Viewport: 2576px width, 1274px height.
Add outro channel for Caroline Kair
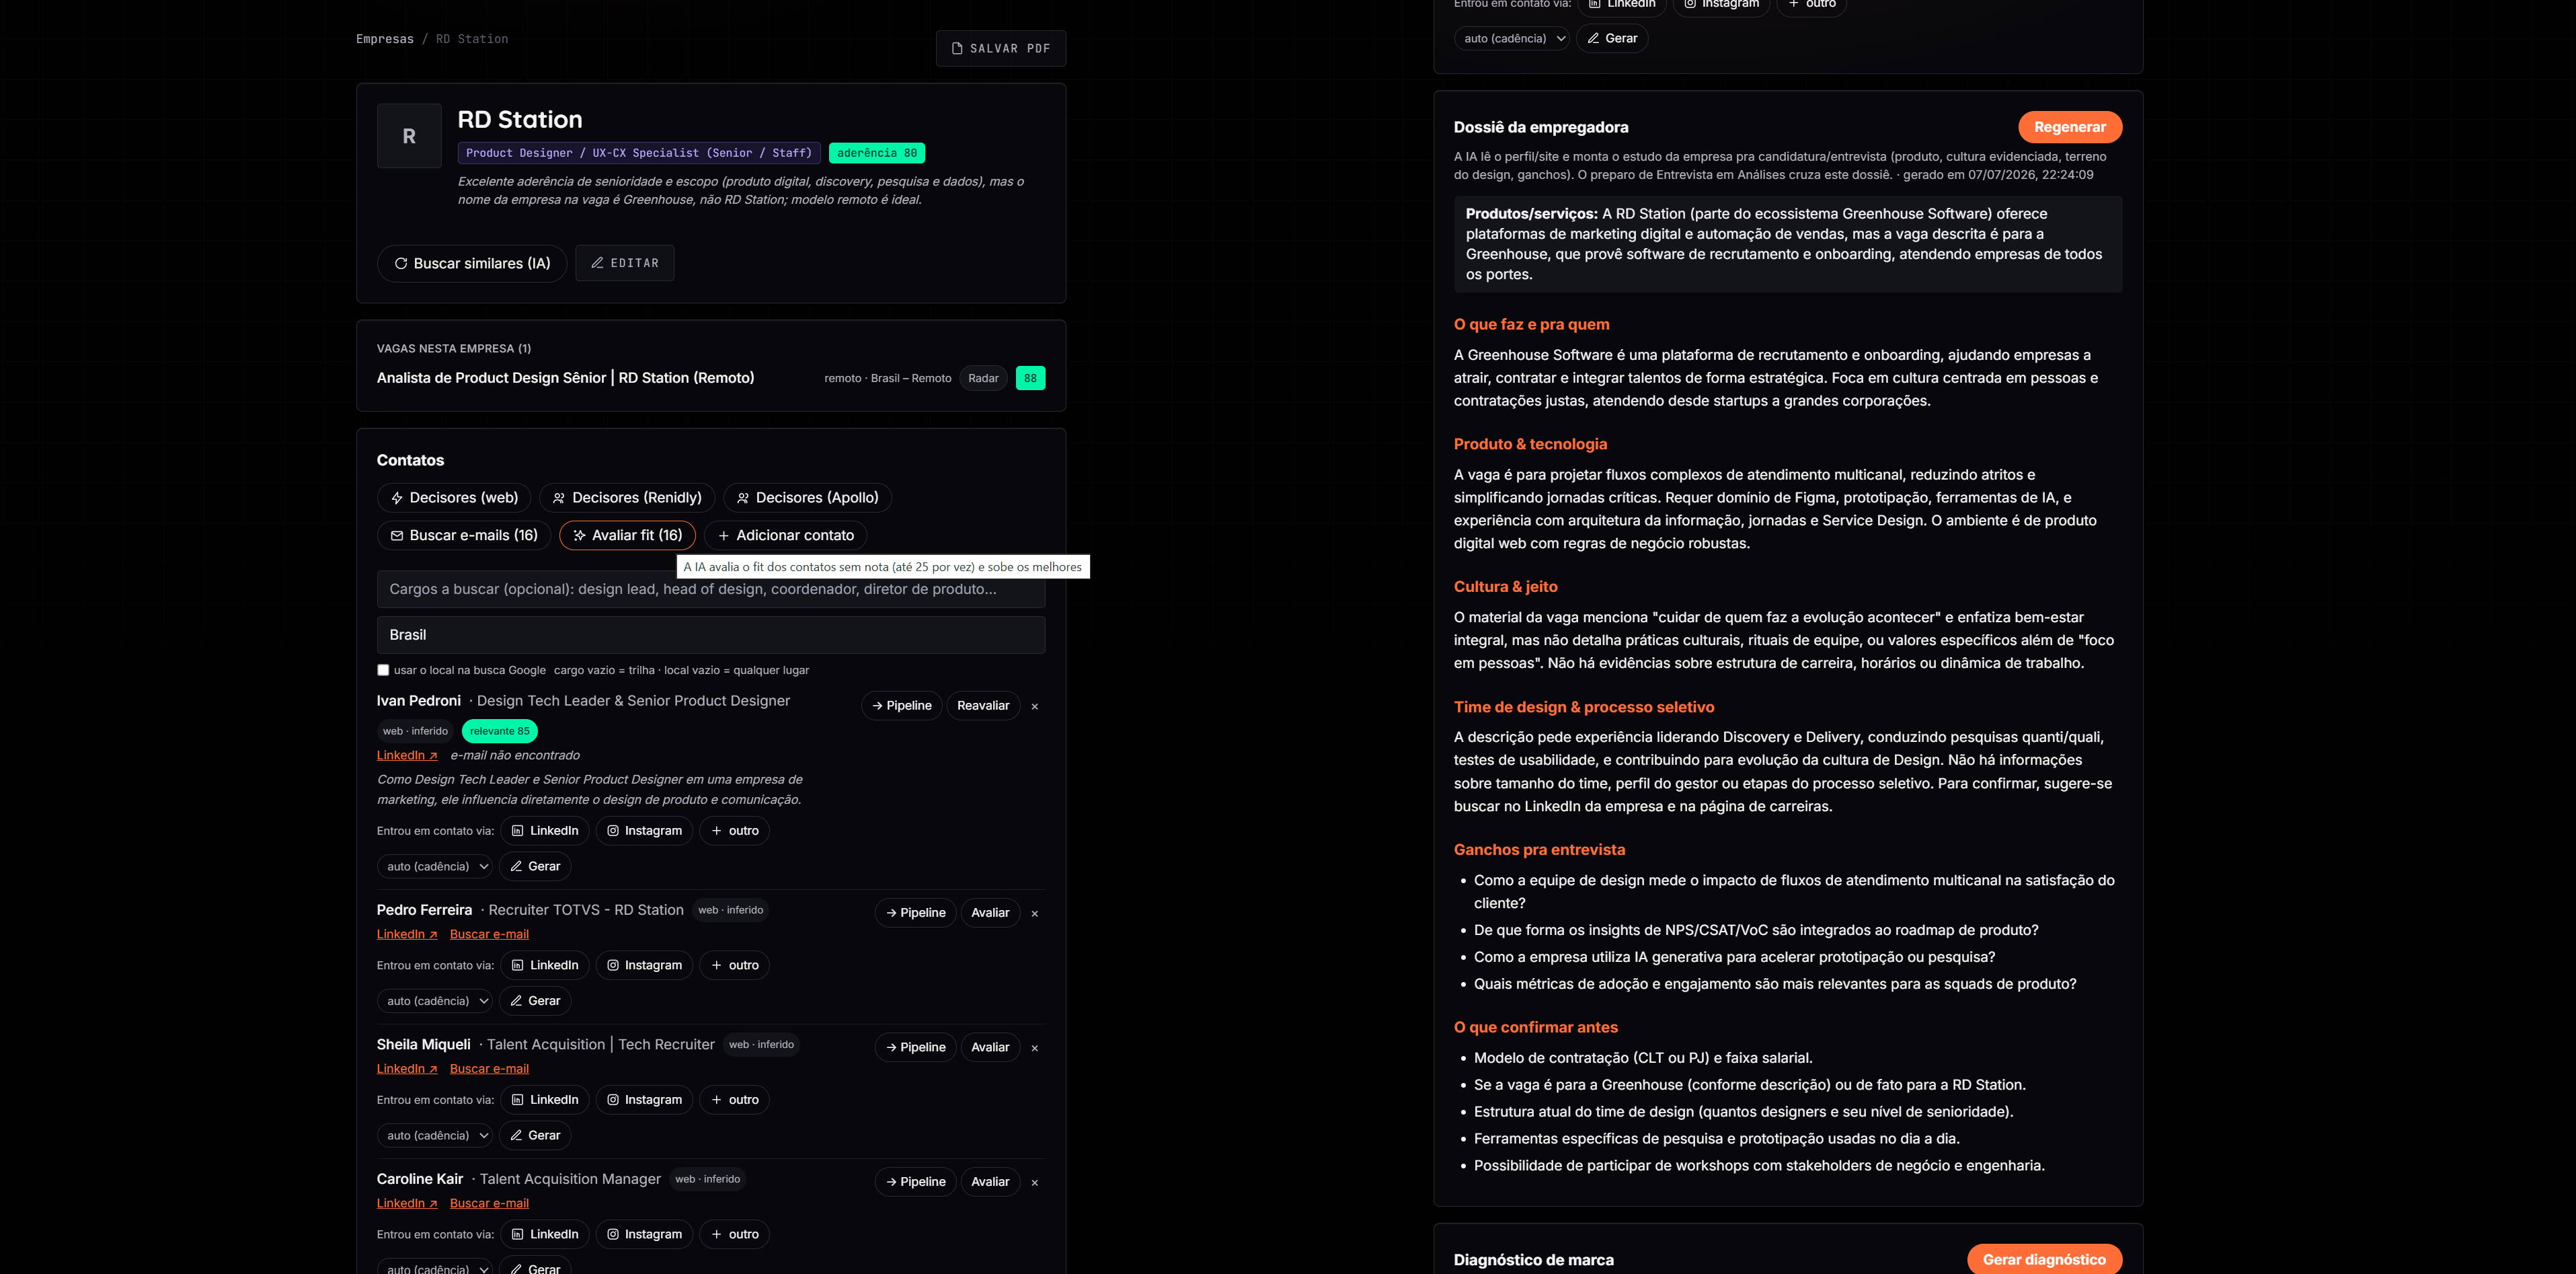734,1235
